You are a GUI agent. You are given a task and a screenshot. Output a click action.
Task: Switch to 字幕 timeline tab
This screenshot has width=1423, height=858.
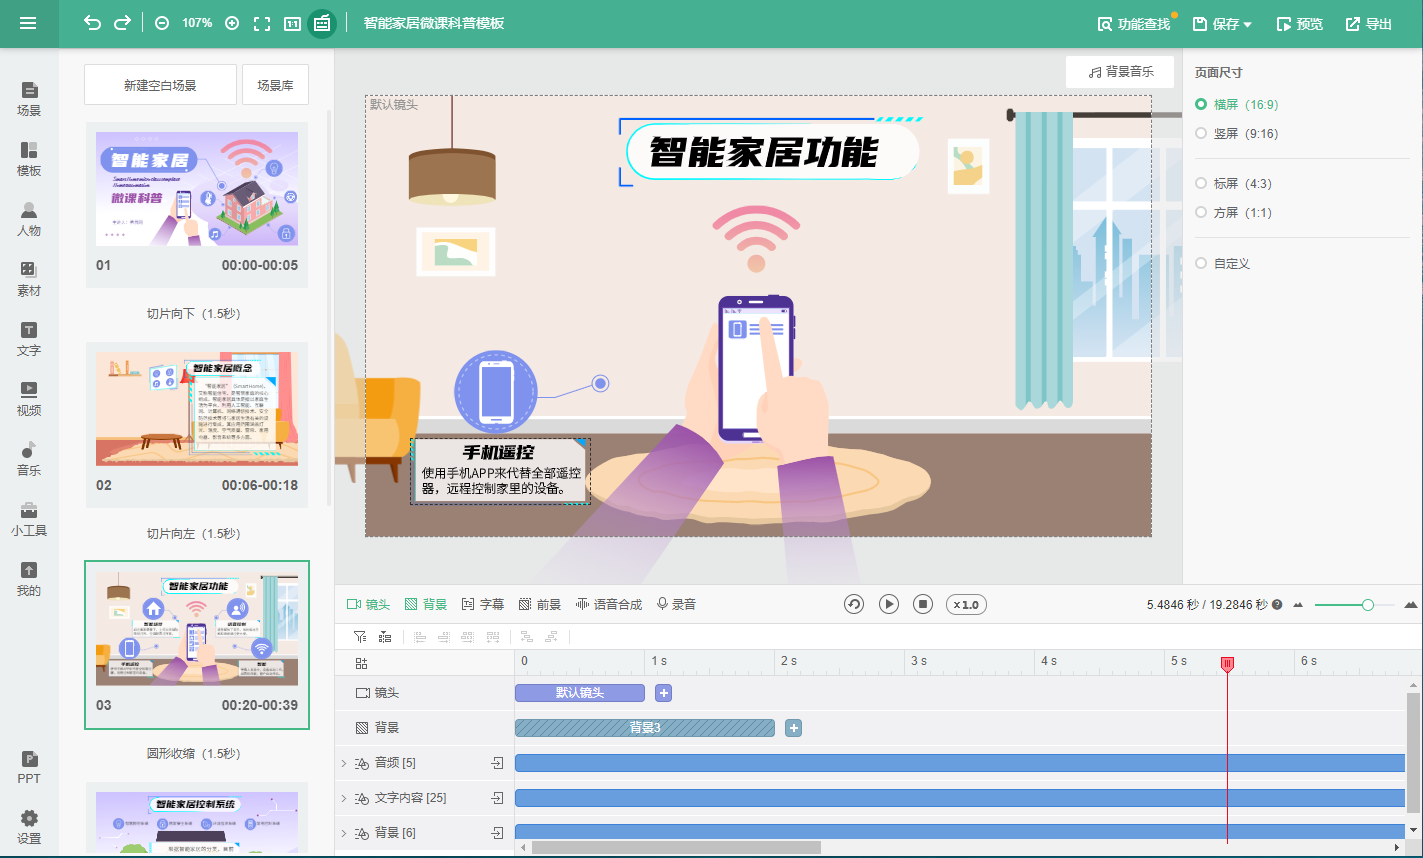point(483,604)
